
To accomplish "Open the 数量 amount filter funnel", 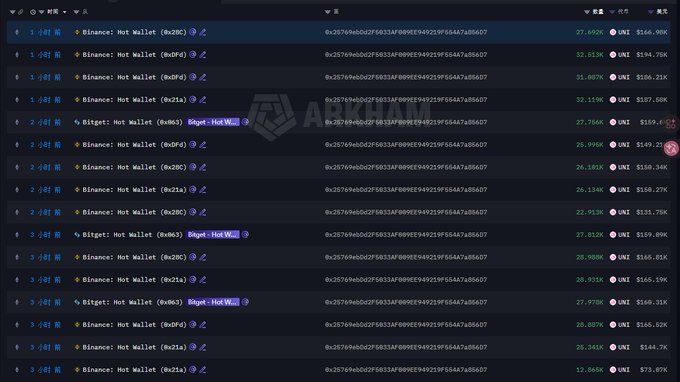I will (x=587, y=12).
